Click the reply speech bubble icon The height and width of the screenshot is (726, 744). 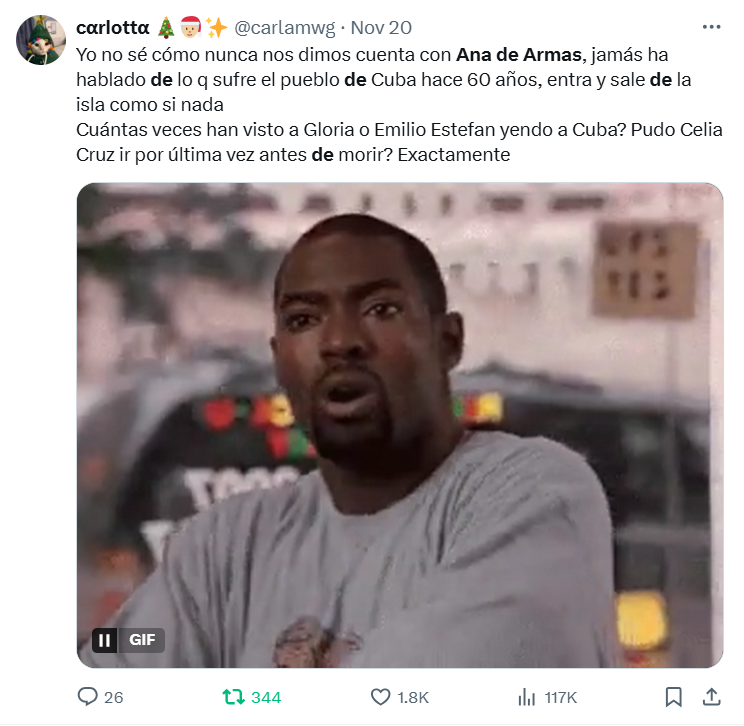tap(87, 697)
